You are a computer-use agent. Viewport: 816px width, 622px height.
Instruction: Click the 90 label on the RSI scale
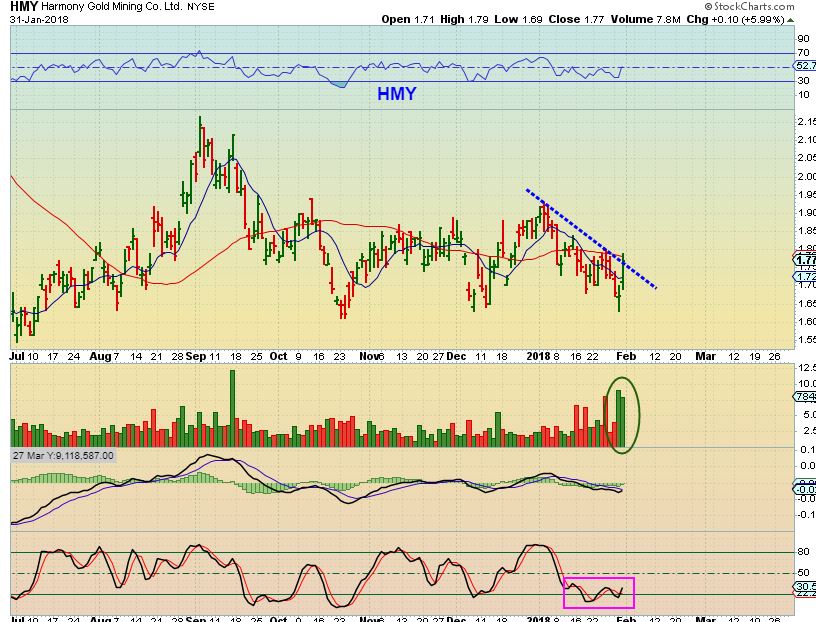click(804, 39)
